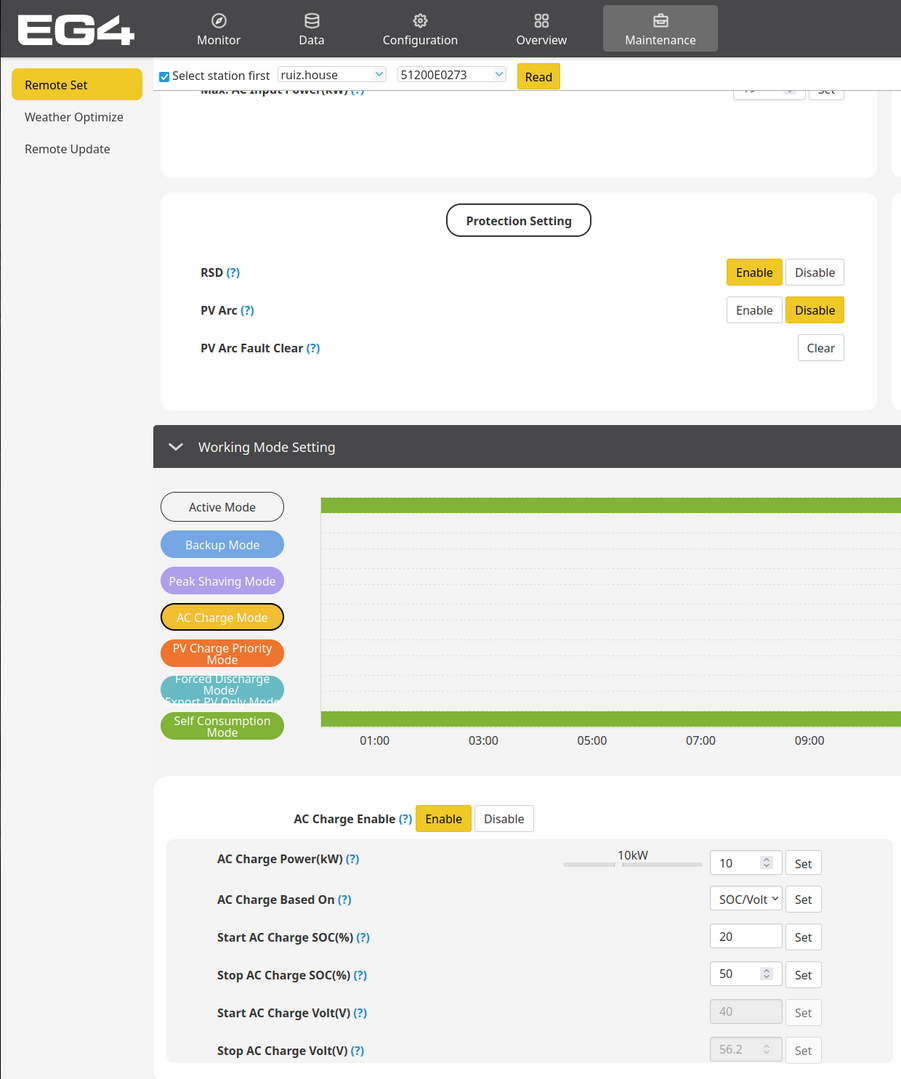The image size is (901, 1079).
Task: Click help icon next to RSD
Action: 233,273
